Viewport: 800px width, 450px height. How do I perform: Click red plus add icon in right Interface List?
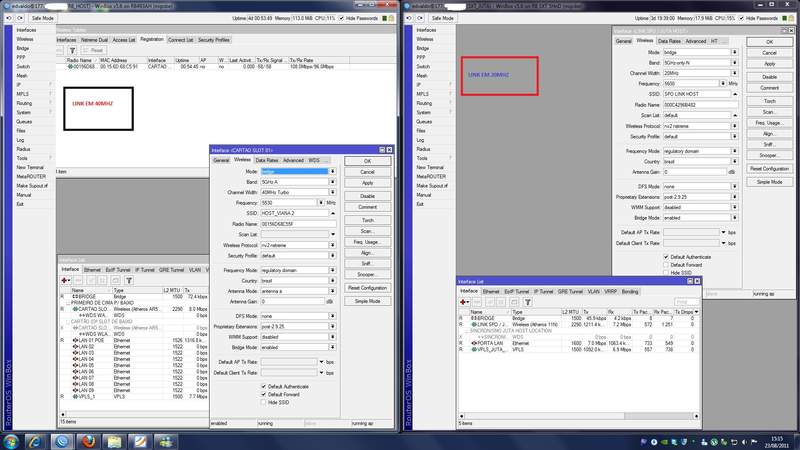pos(464,302)
